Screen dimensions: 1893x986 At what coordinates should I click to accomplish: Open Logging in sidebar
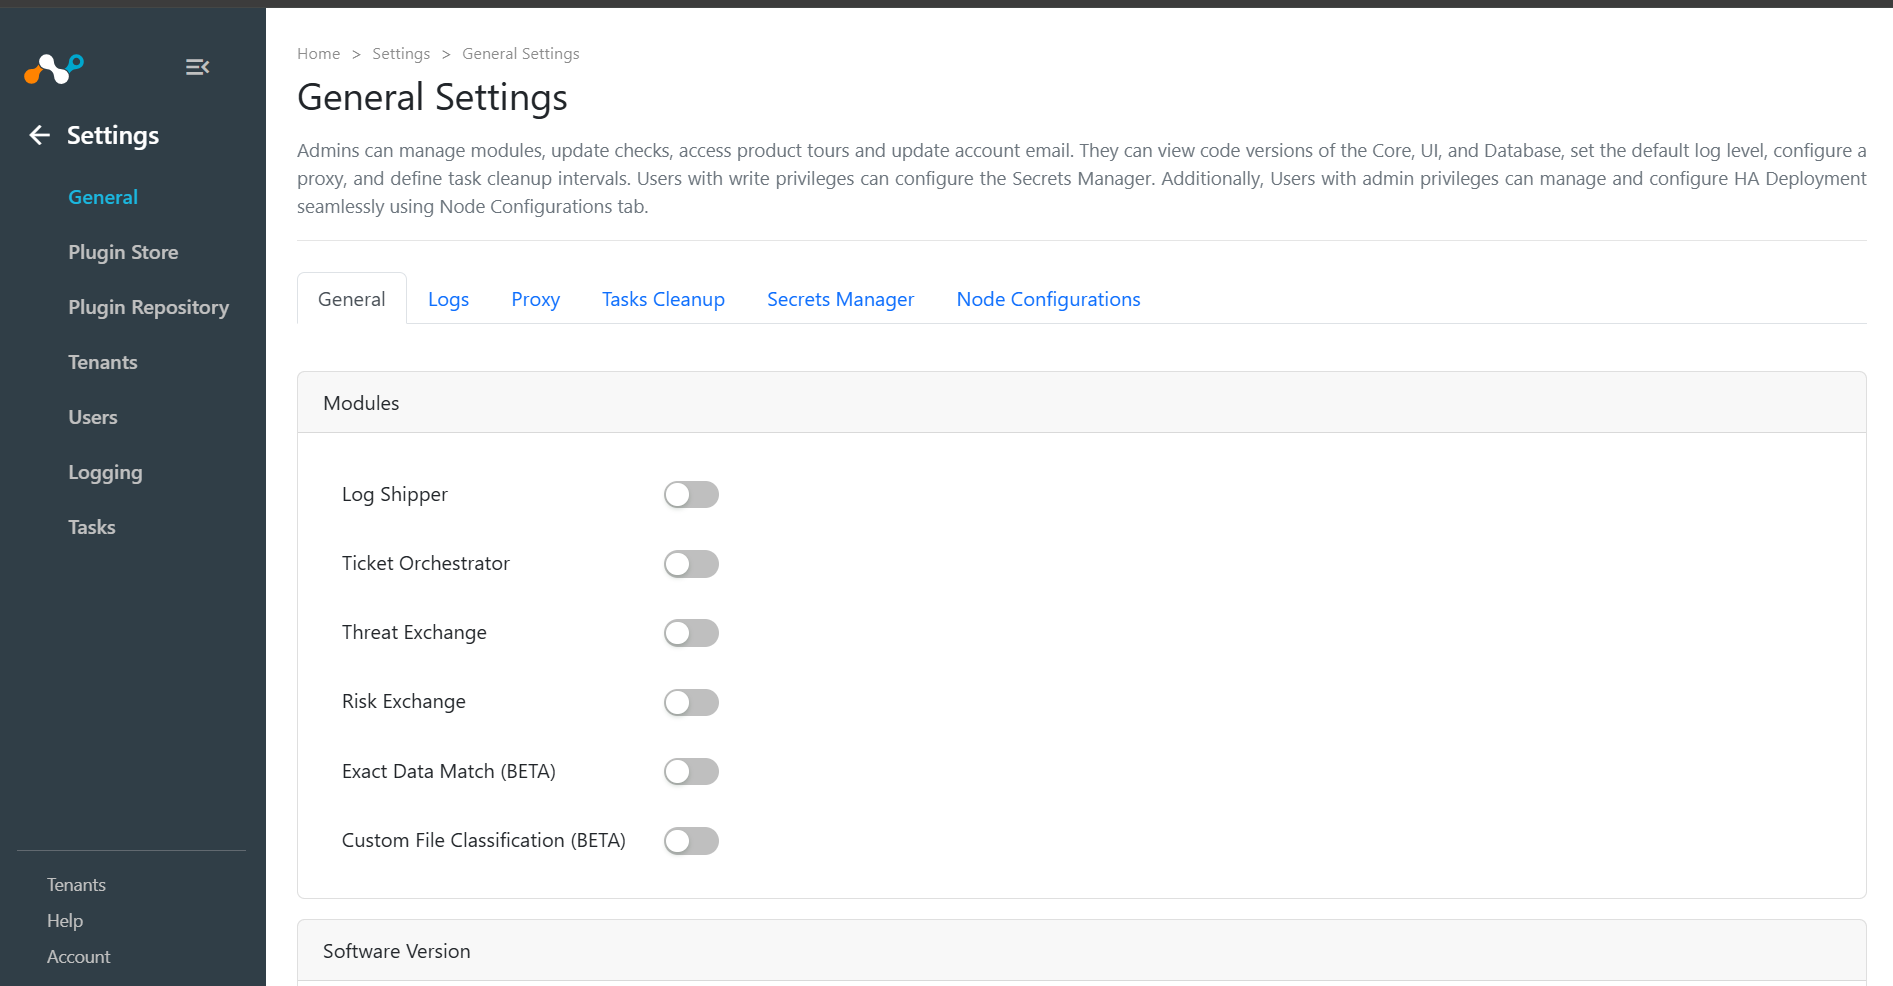pos(105,472)
